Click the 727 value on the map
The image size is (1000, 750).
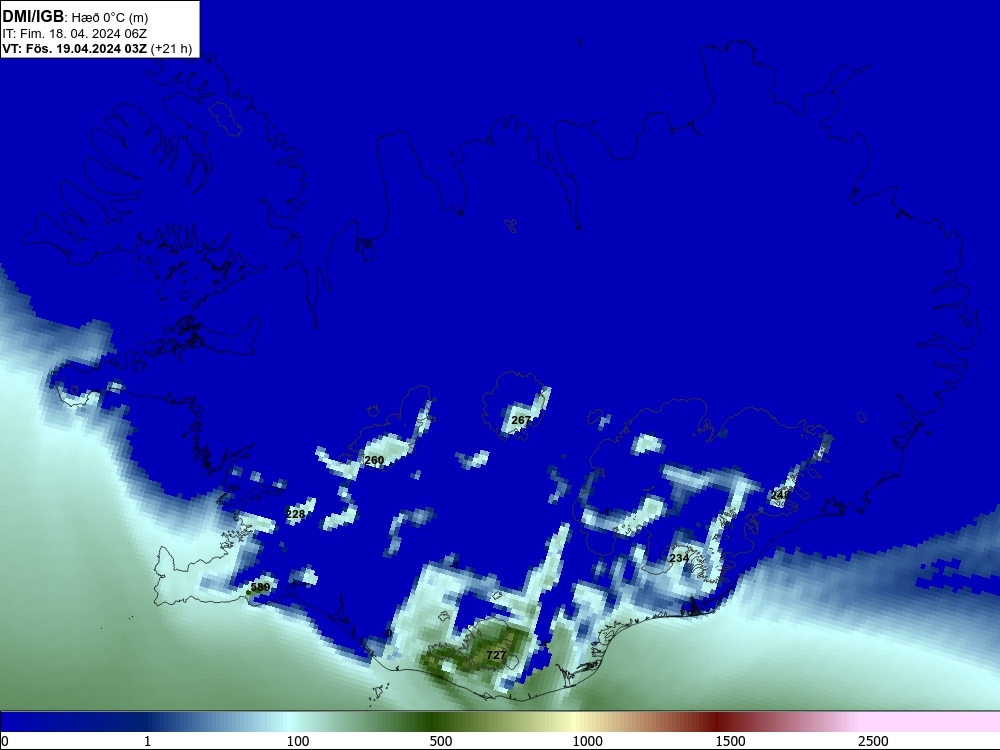pyautogui.click(x=496, y=655)
